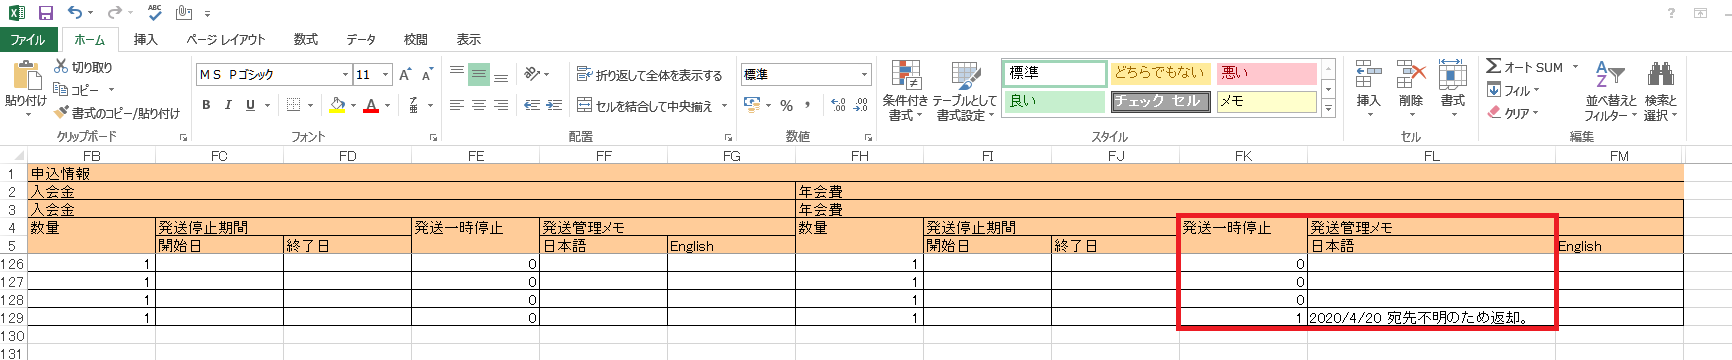Click the オート SUM button

(1524, 67)
